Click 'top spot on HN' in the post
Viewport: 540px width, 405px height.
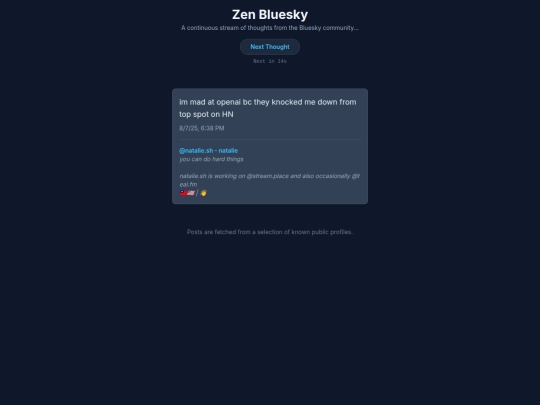tap(206, 114)
